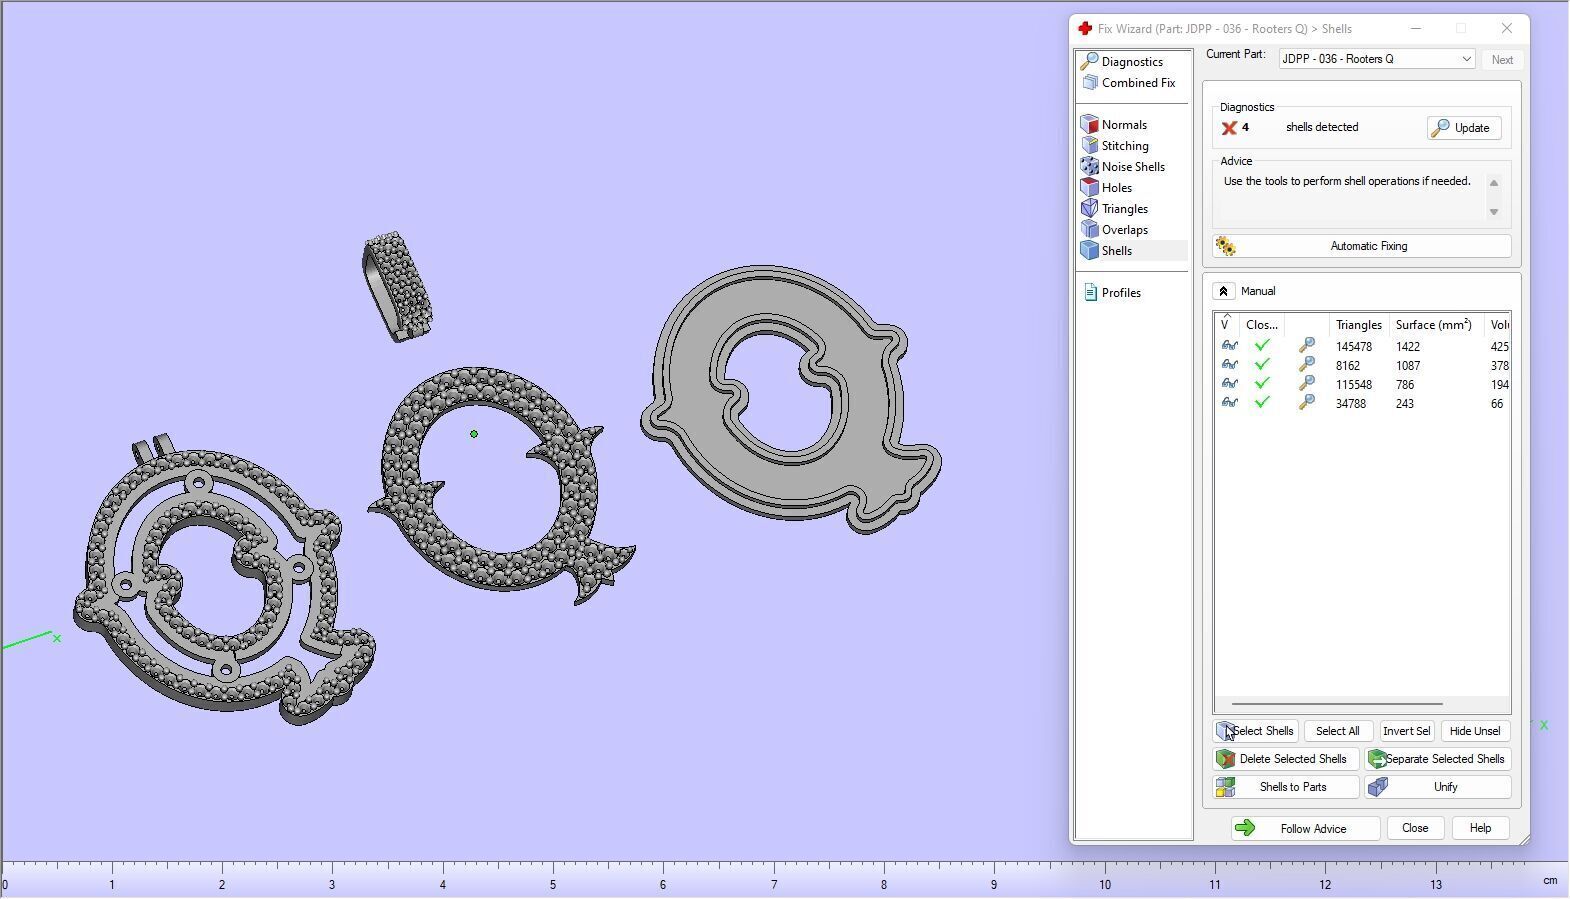Collapse the Manual section chevron
The image size is (1570, 899).
[x=1223, y=291]
